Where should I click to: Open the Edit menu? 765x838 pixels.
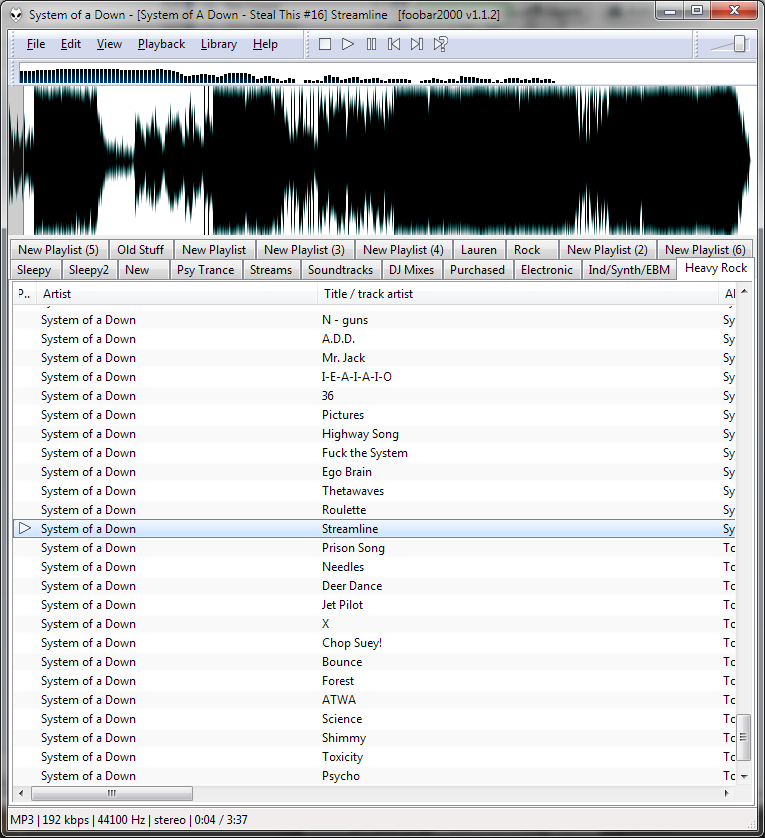pyautogui.click(x=71, y=44)
